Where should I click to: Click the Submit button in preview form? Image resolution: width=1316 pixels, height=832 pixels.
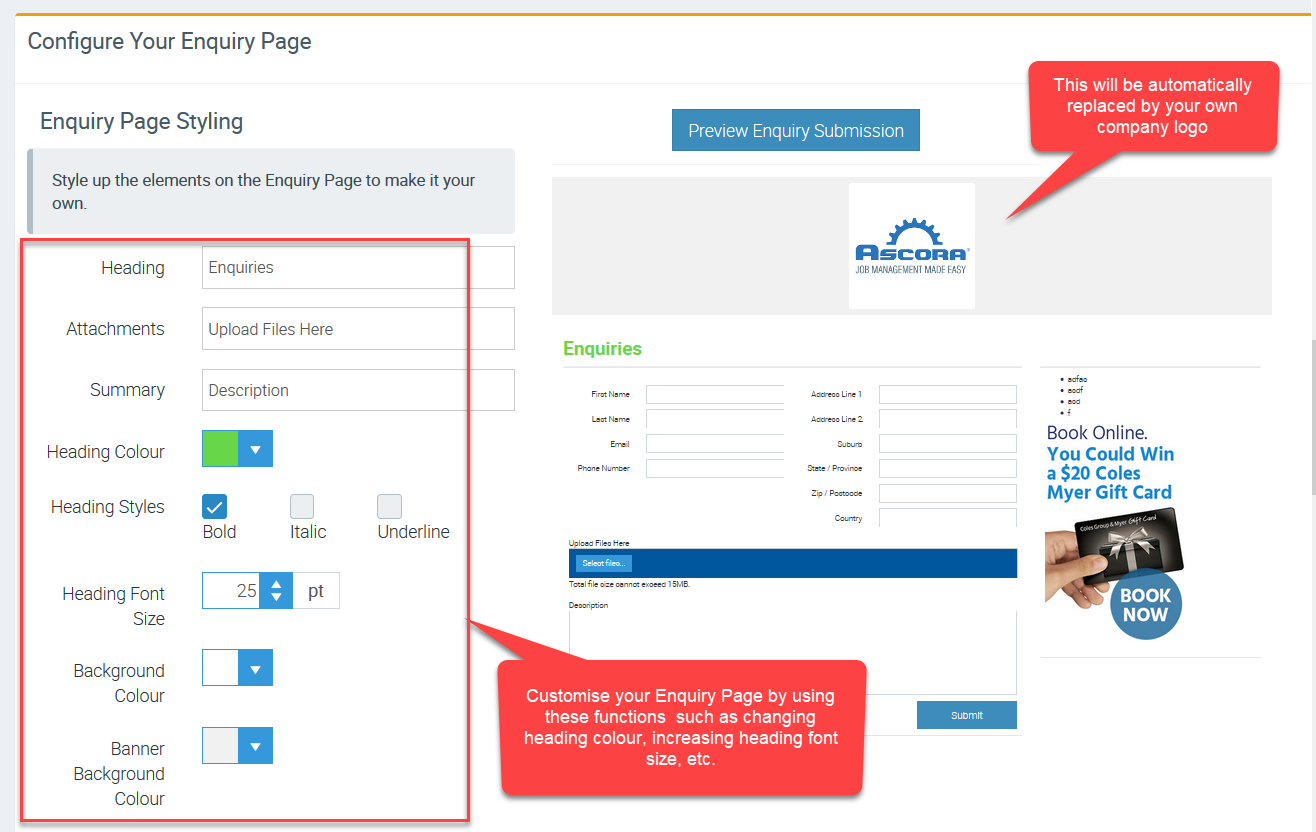(966, 715)
